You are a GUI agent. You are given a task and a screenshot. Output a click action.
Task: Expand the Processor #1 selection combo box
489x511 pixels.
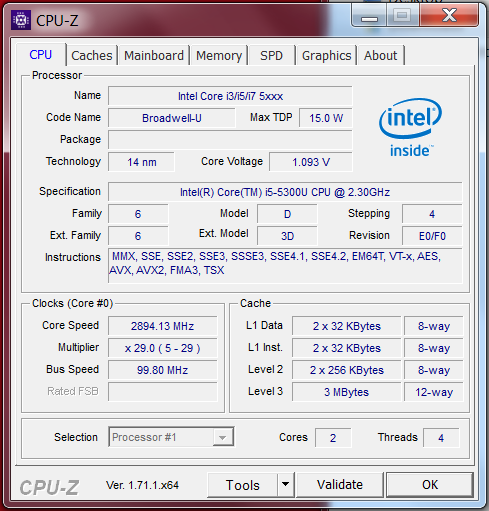pos(171,437)
